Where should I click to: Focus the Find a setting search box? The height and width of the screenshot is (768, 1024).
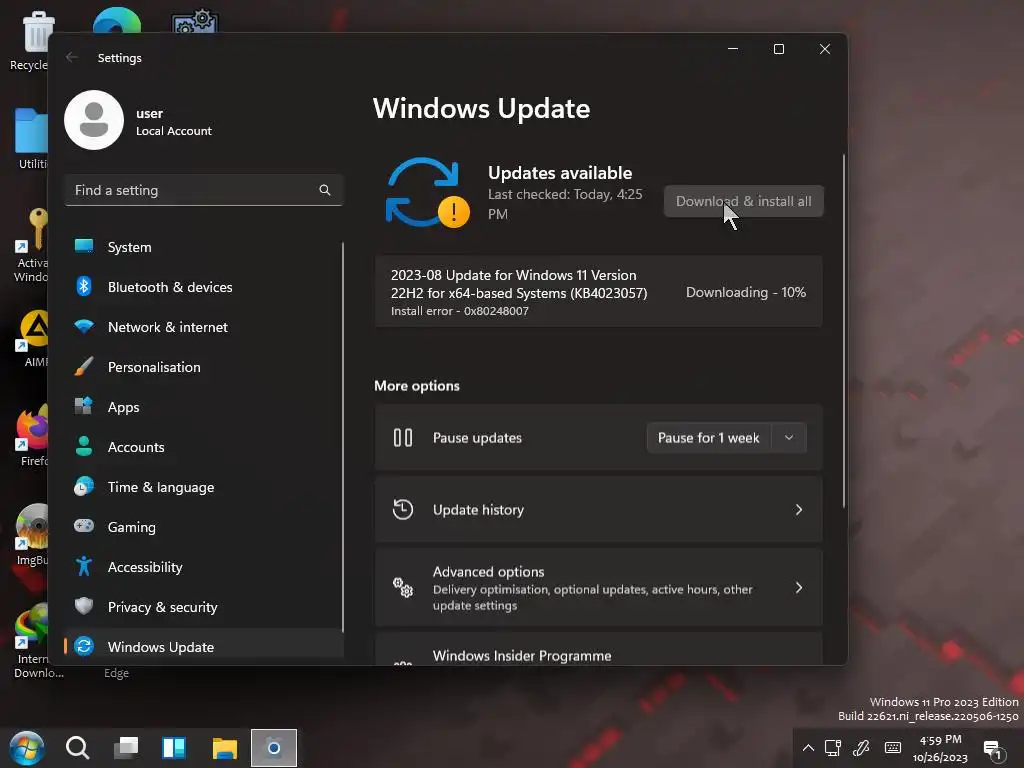coord(203,190)
